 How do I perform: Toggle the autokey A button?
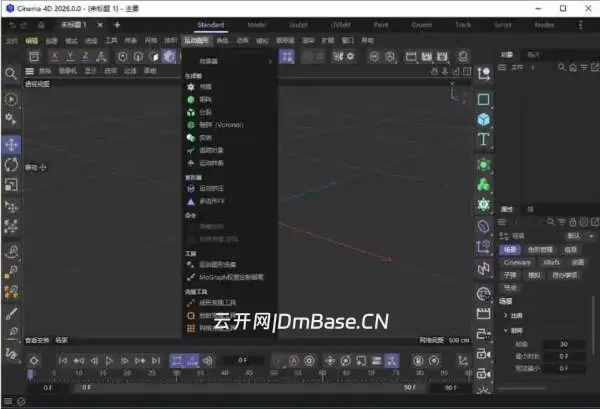(293, 360)
